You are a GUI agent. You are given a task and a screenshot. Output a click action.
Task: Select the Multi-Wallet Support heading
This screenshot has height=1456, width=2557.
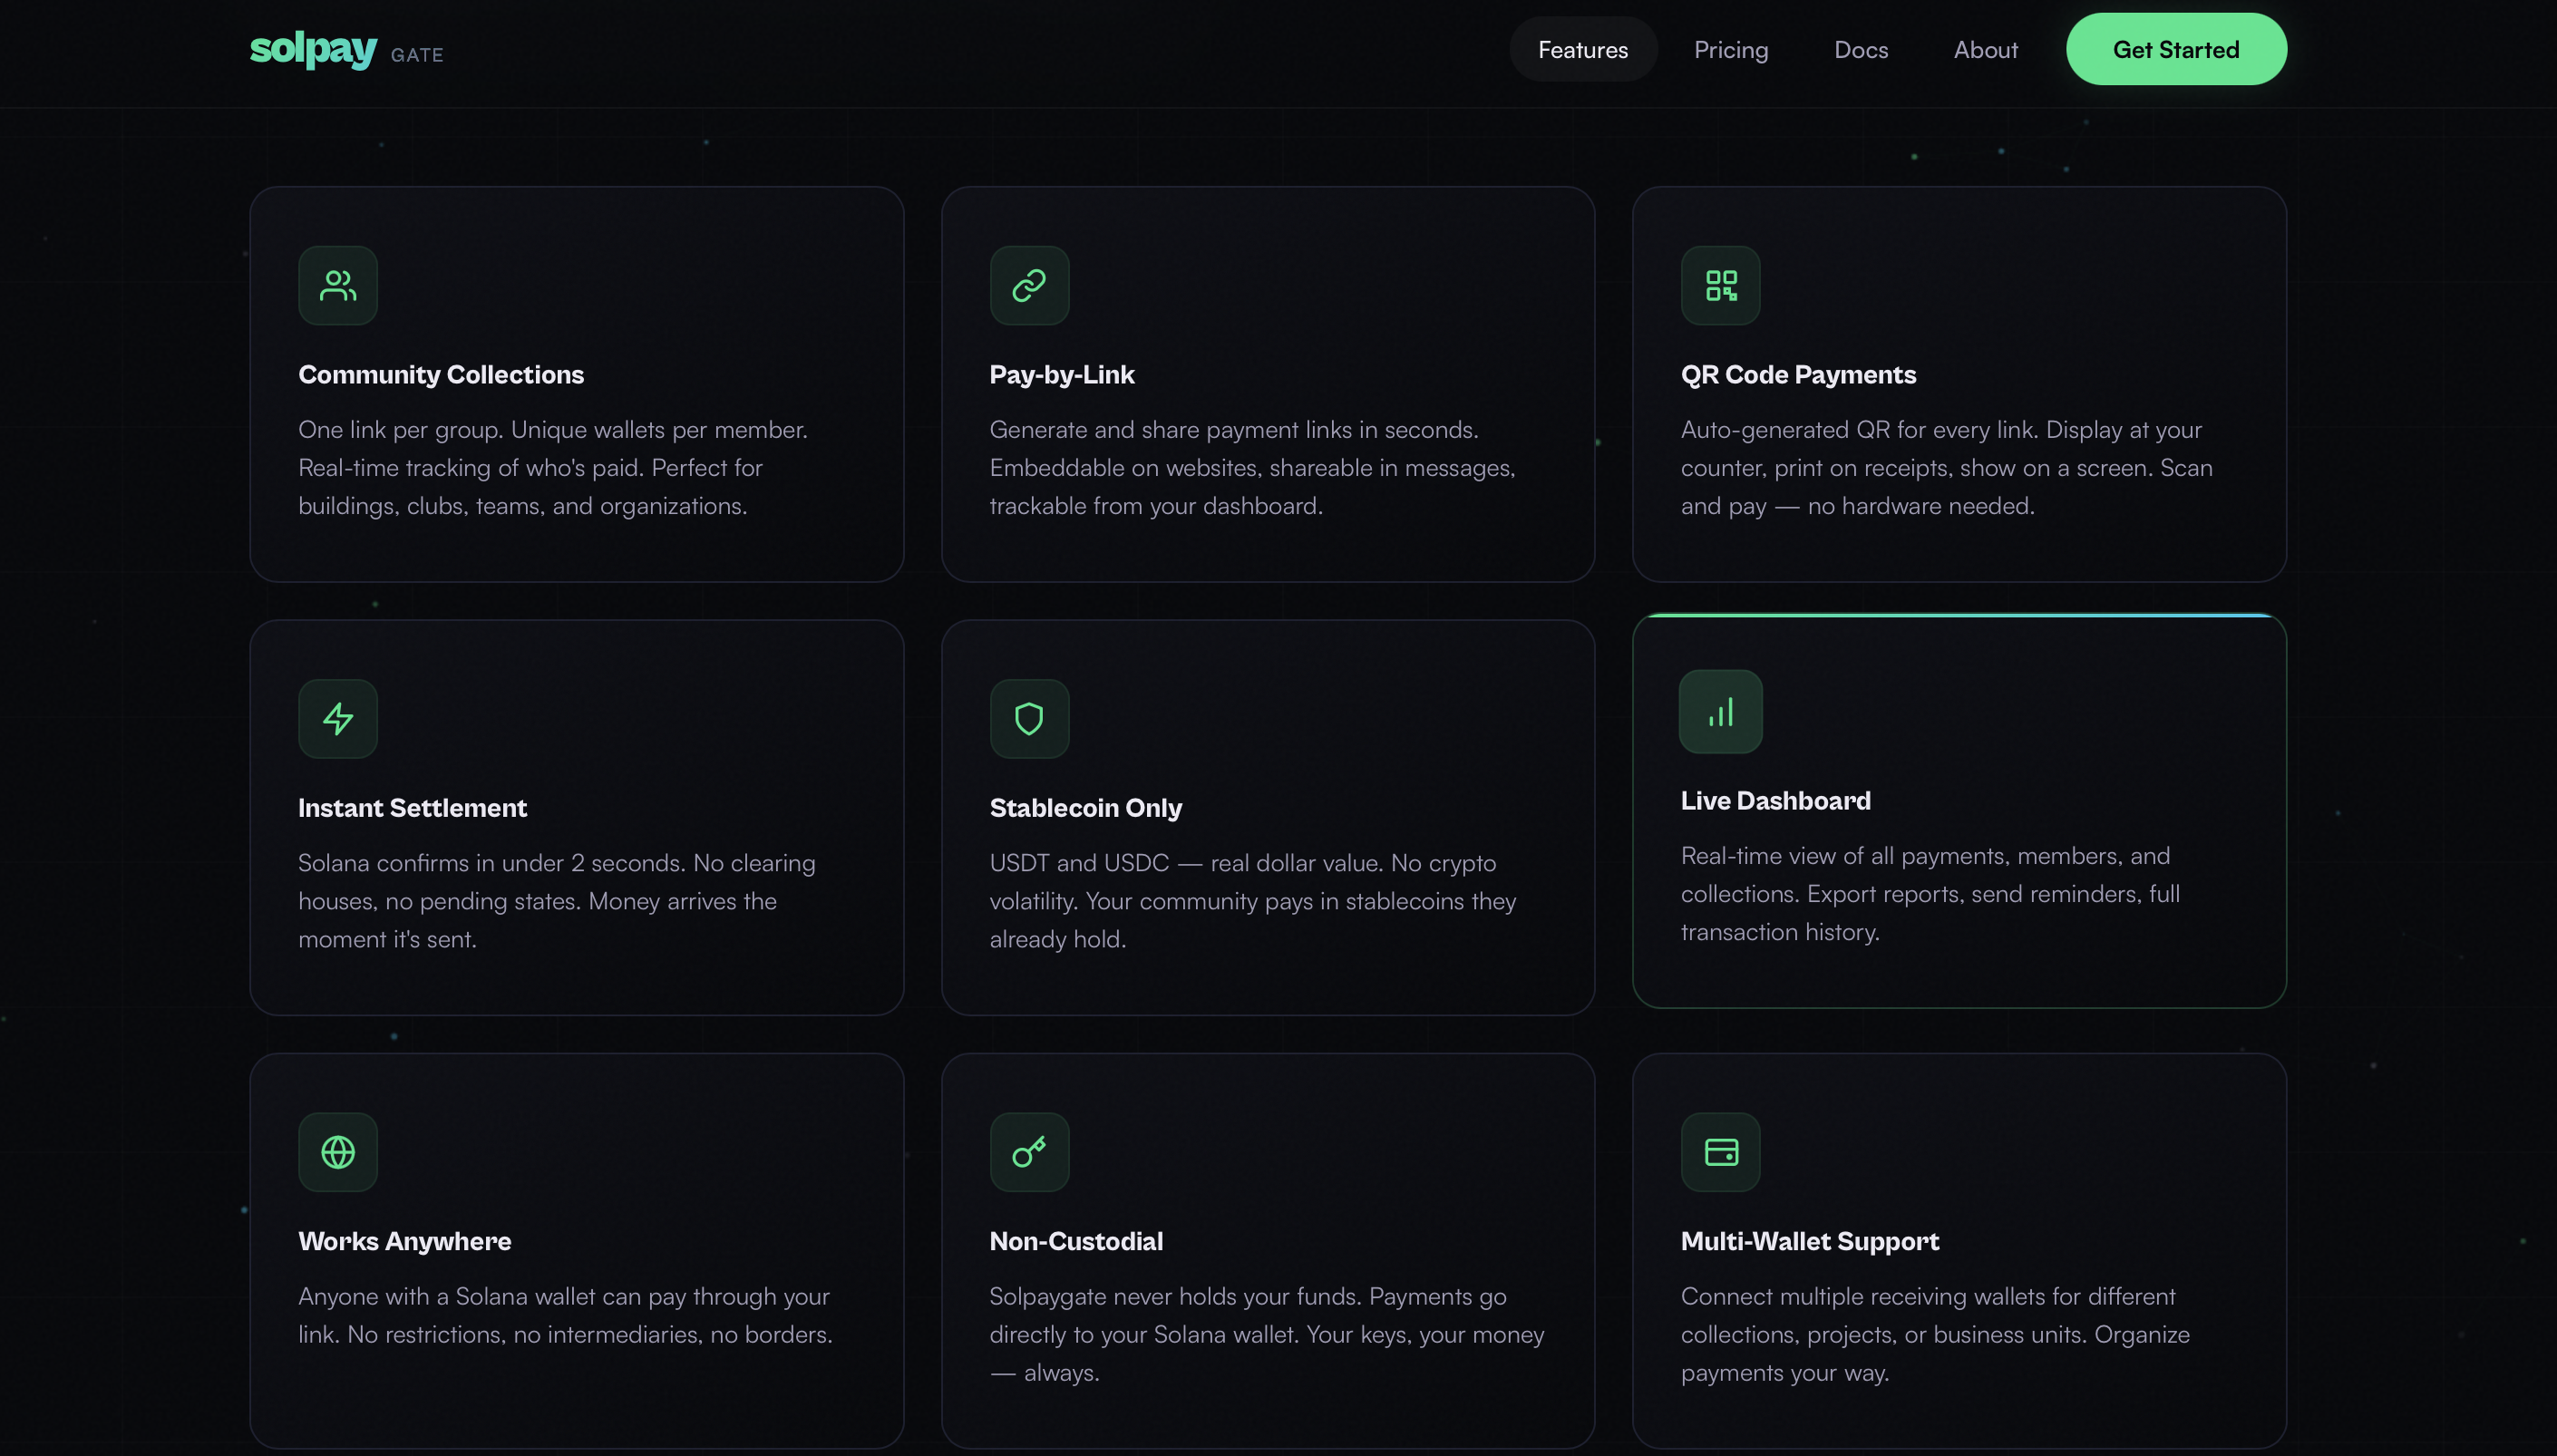click(x=1809, y=1241)
